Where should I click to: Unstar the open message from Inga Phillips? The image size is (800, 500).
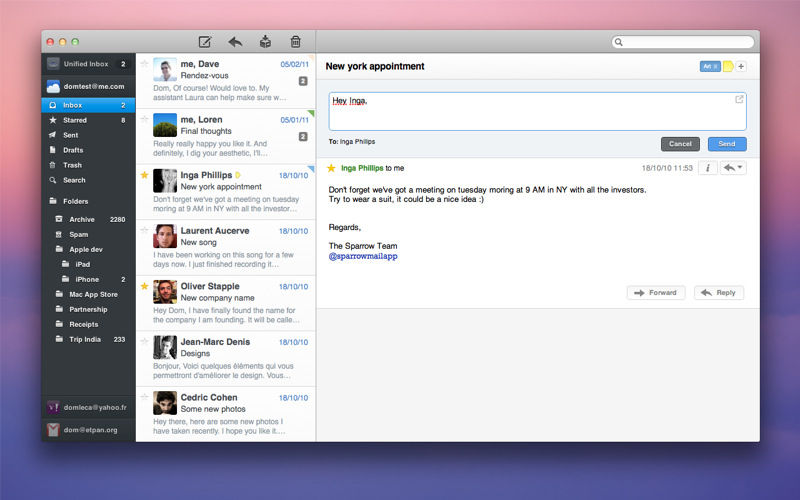[331, 168]
